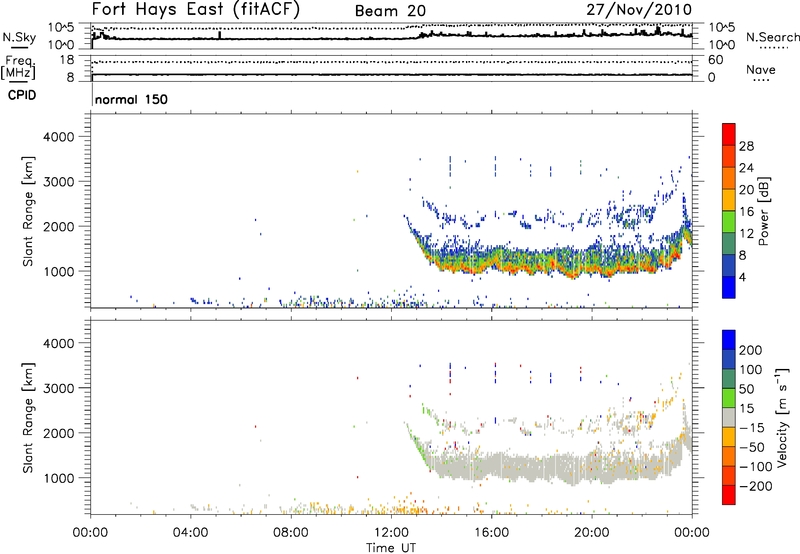Click the '12' power color bar value

click(x=746, y=234)
